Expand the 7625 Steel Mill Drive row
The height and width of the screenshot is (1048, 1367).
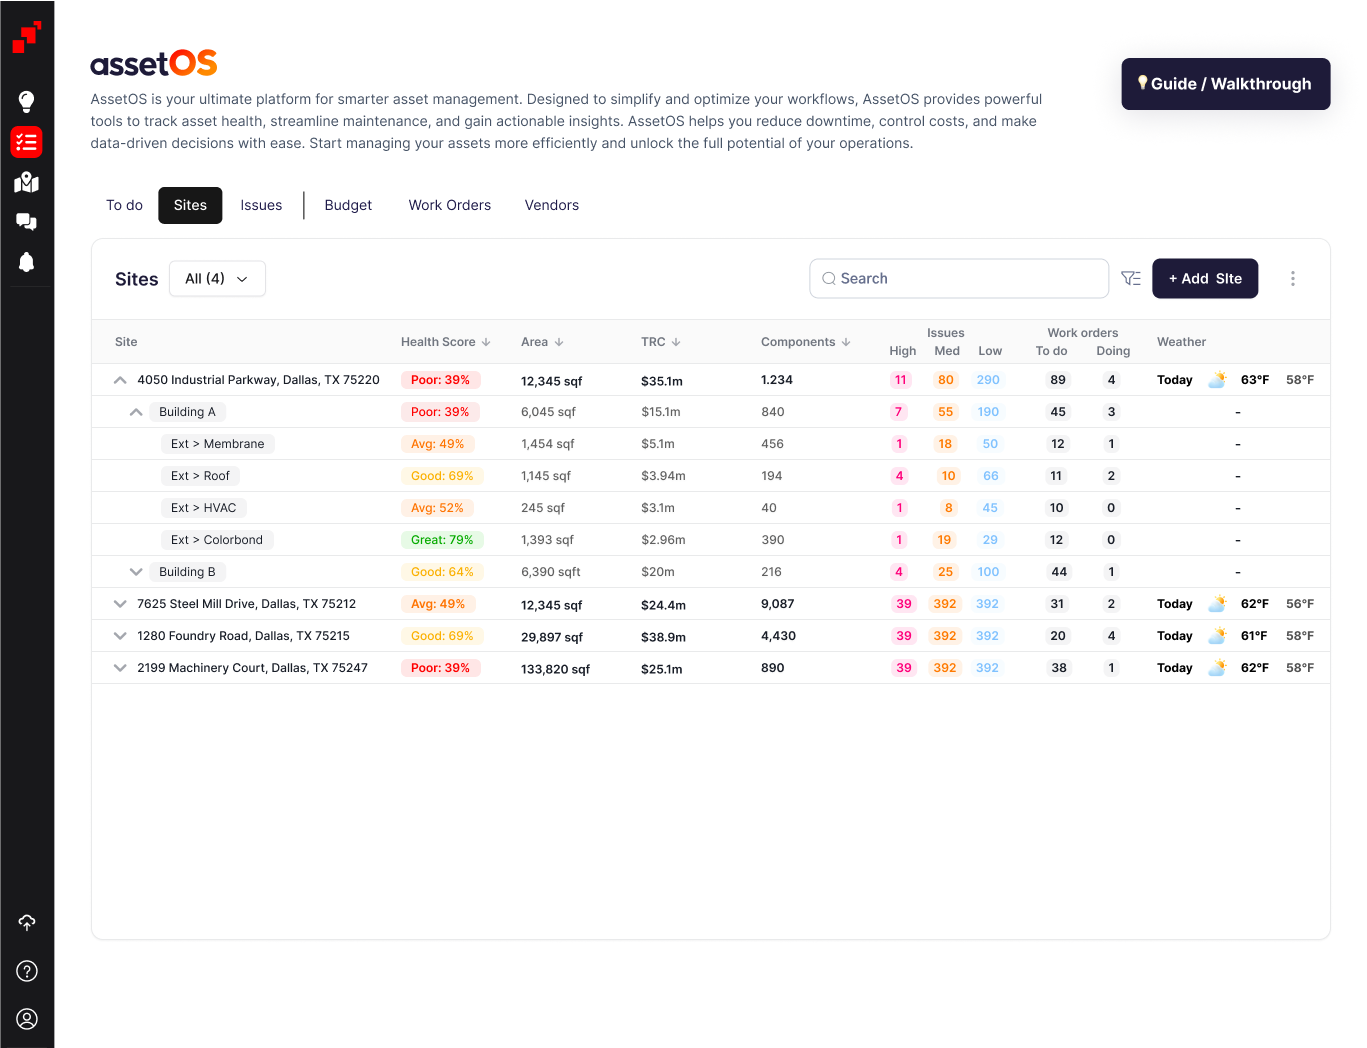(x=120, y=604)
